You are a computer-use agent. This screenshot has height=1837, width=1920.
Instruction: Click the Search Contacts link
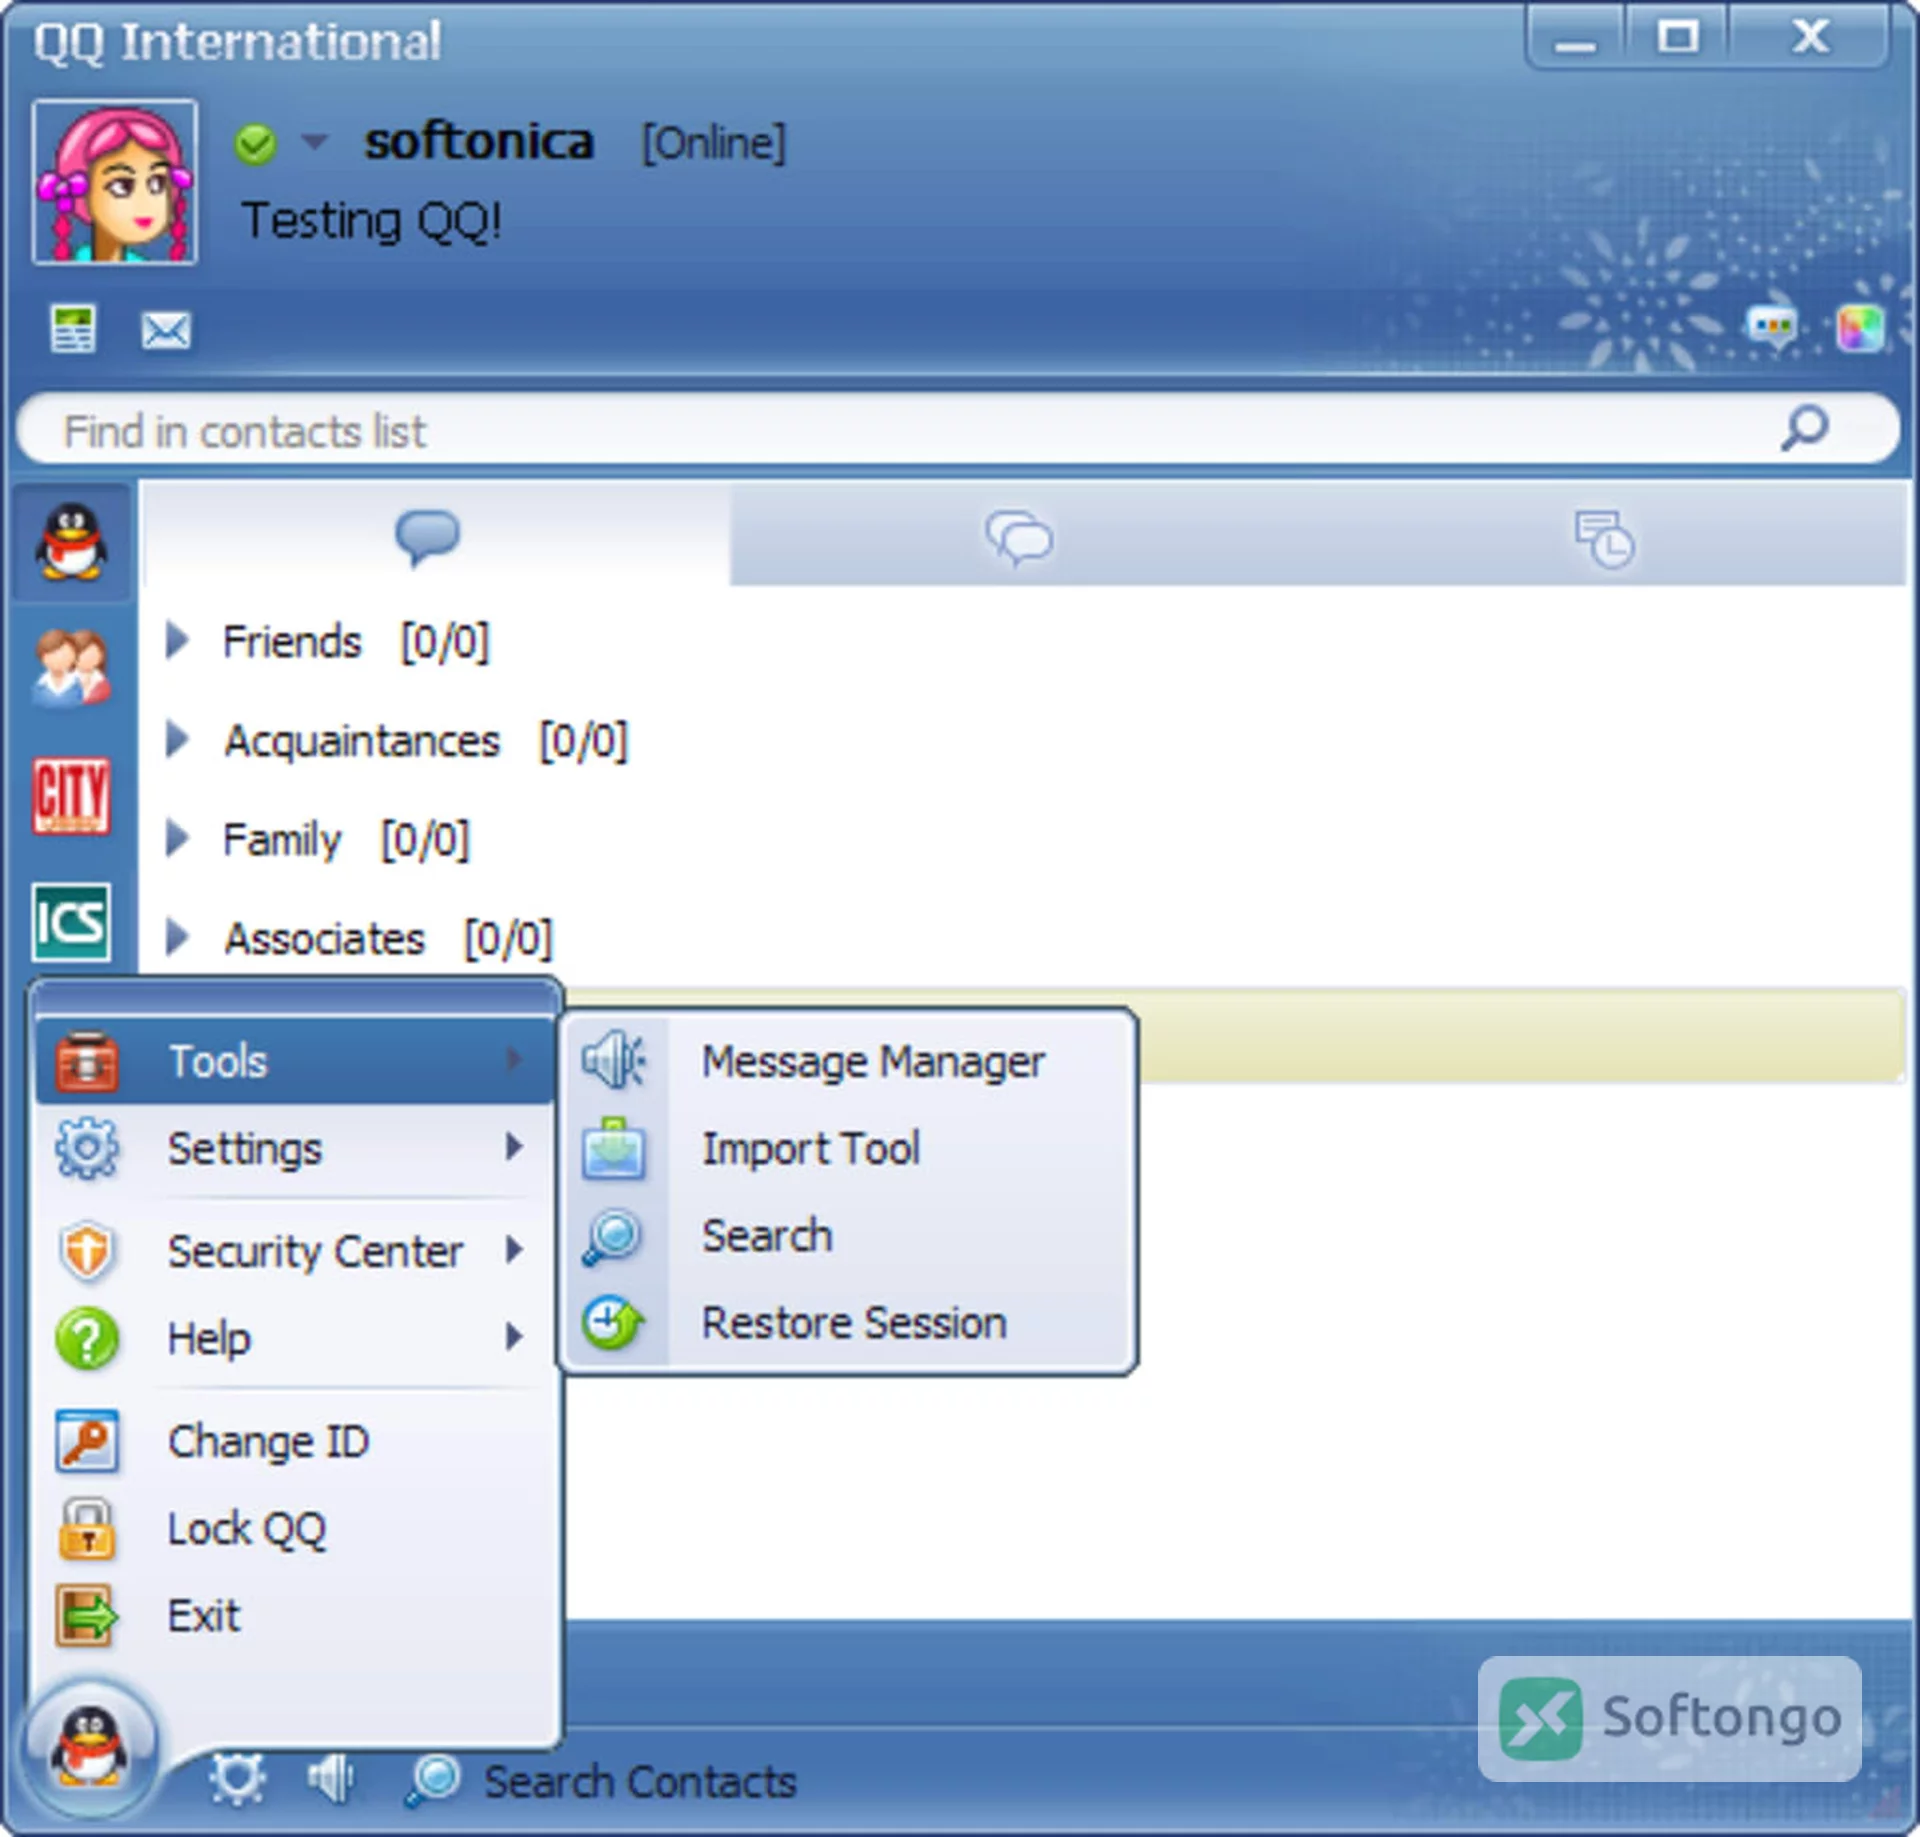640,1782
